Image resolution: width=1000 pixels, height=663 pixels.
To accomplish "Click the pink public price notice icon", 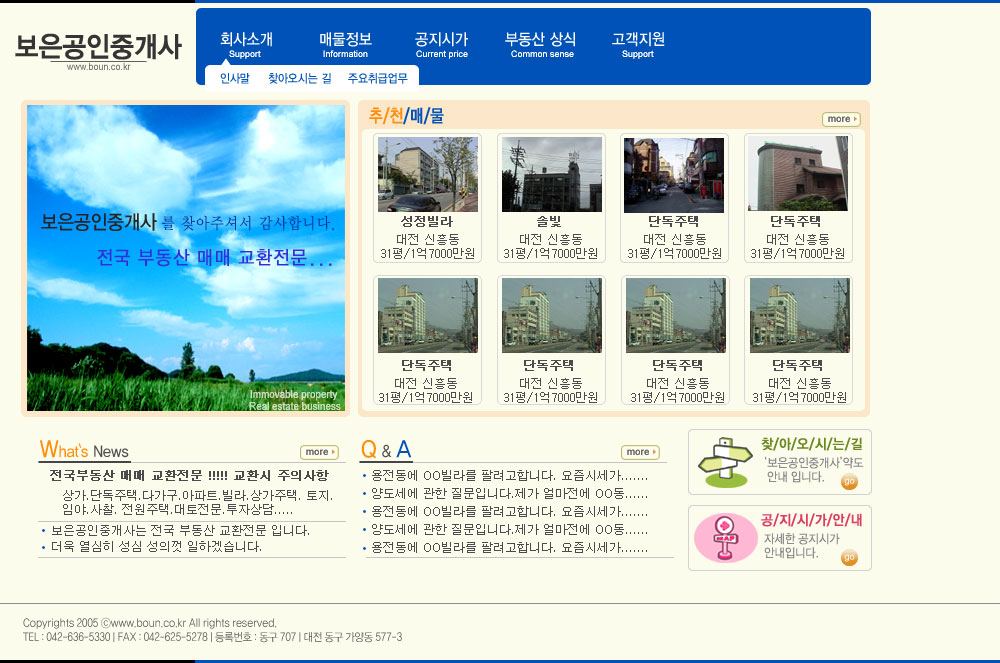I will point(725,537).
